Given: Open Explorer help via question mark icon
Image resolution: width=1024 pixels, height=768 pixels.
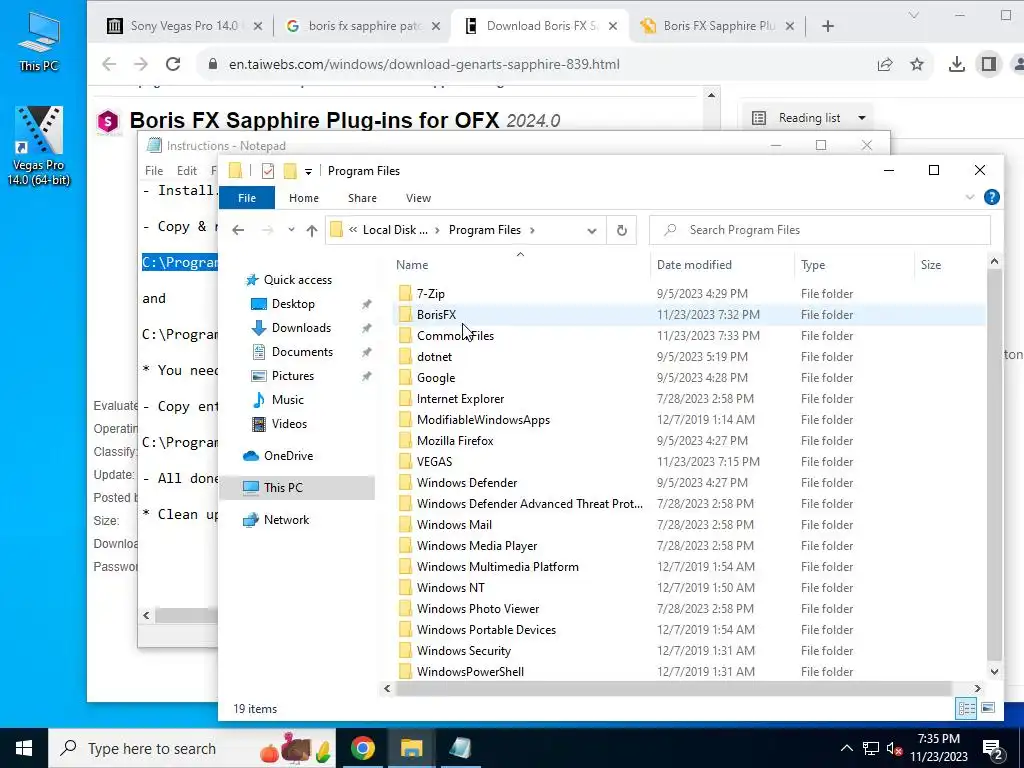Looking at the screenshot, I should (991, 197).
